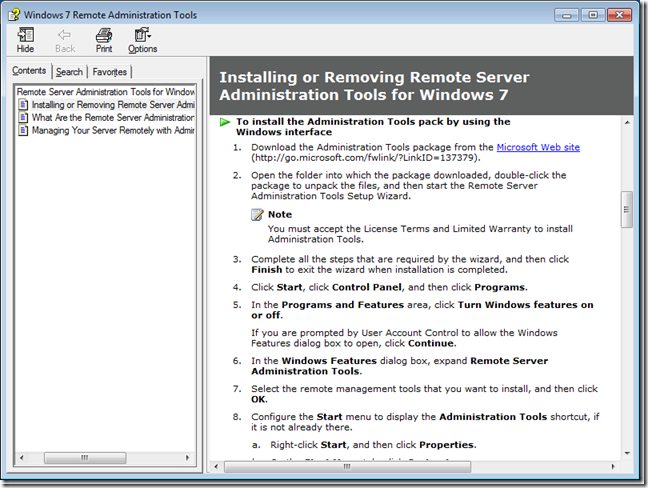Click the bold 'Note' label
The height and width of the screenshot is (488, 648).
coord(280,214)
